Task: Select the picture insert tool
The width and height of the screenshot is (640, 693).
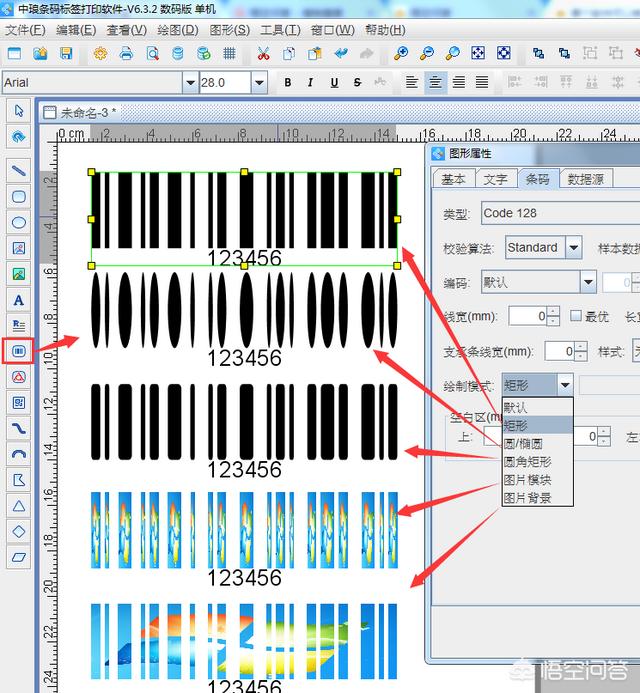Action: [19, 274]
